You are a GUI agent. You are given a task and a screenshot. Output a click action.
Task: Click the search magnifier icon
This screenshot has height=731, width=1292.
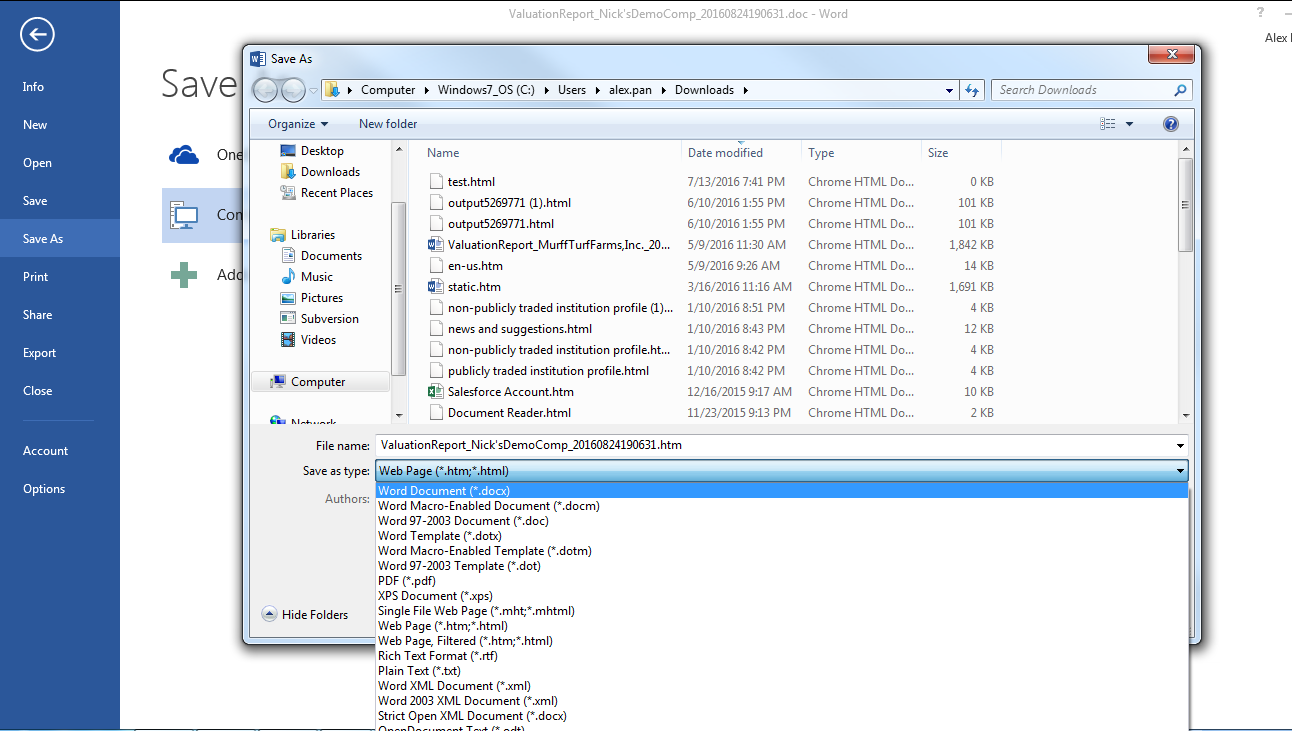[1180, 90]
